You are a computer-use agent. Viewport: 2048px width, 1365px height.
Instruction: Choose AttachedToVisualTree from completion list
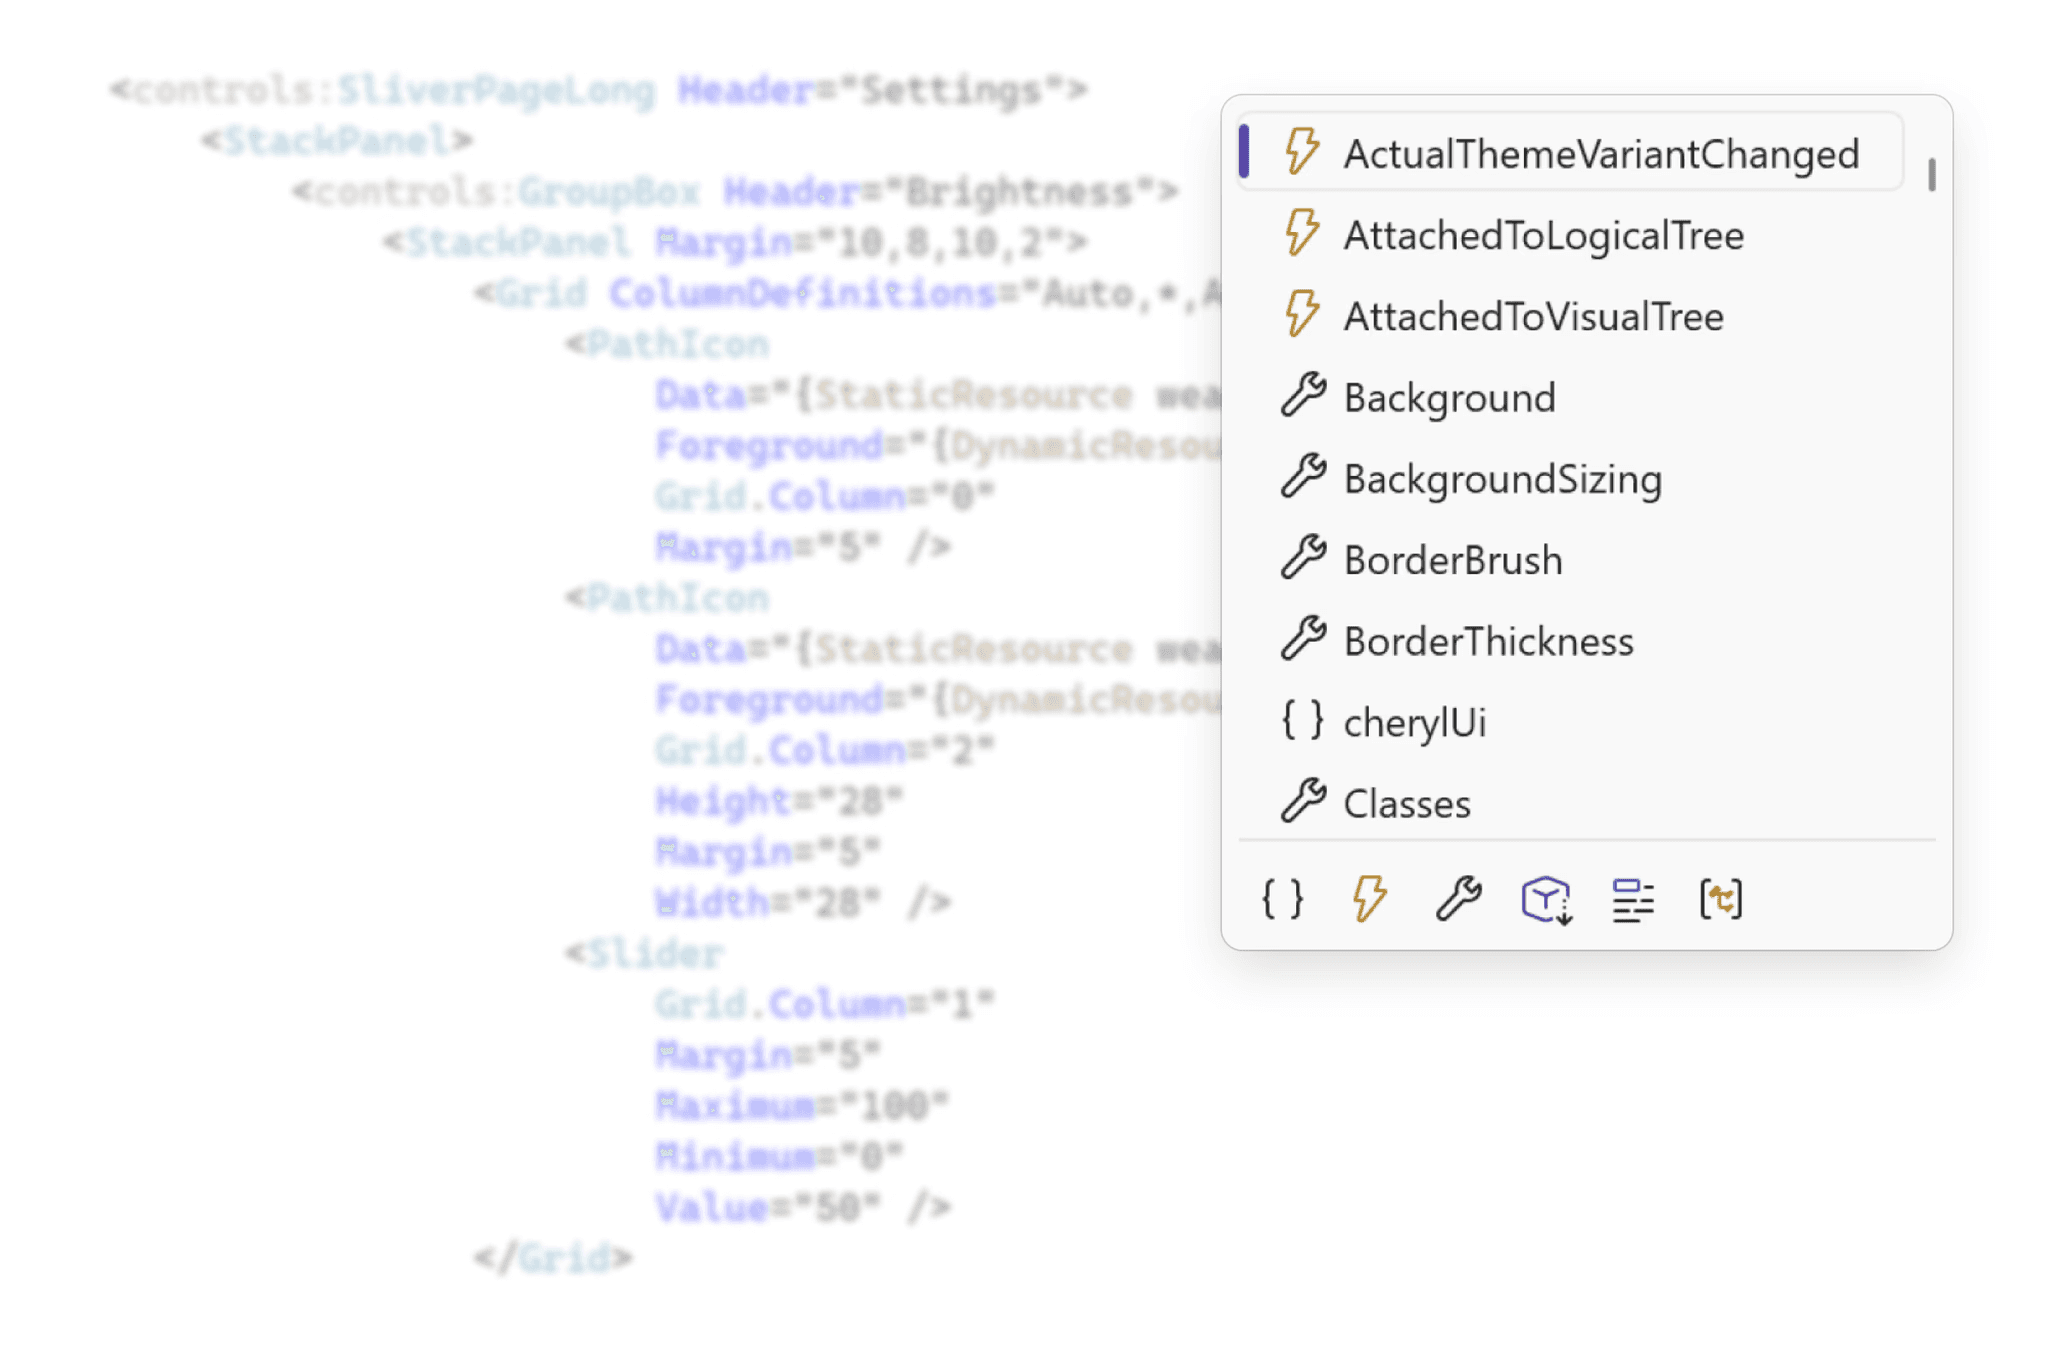(1533, 316)
